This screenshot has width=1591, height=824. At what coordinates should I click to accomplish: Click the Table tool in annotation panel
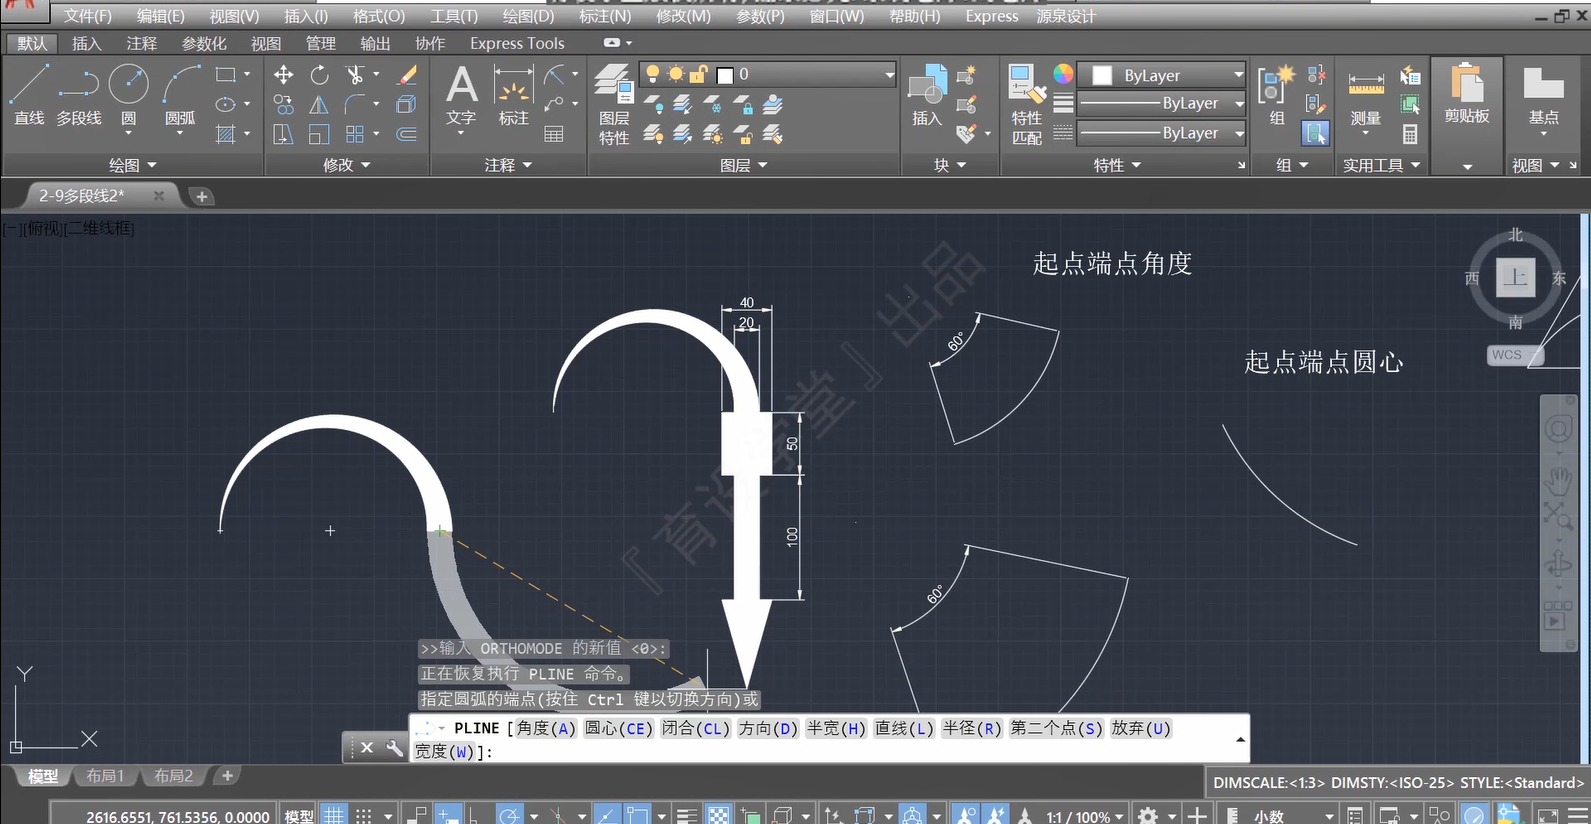(x=554, y=134)
